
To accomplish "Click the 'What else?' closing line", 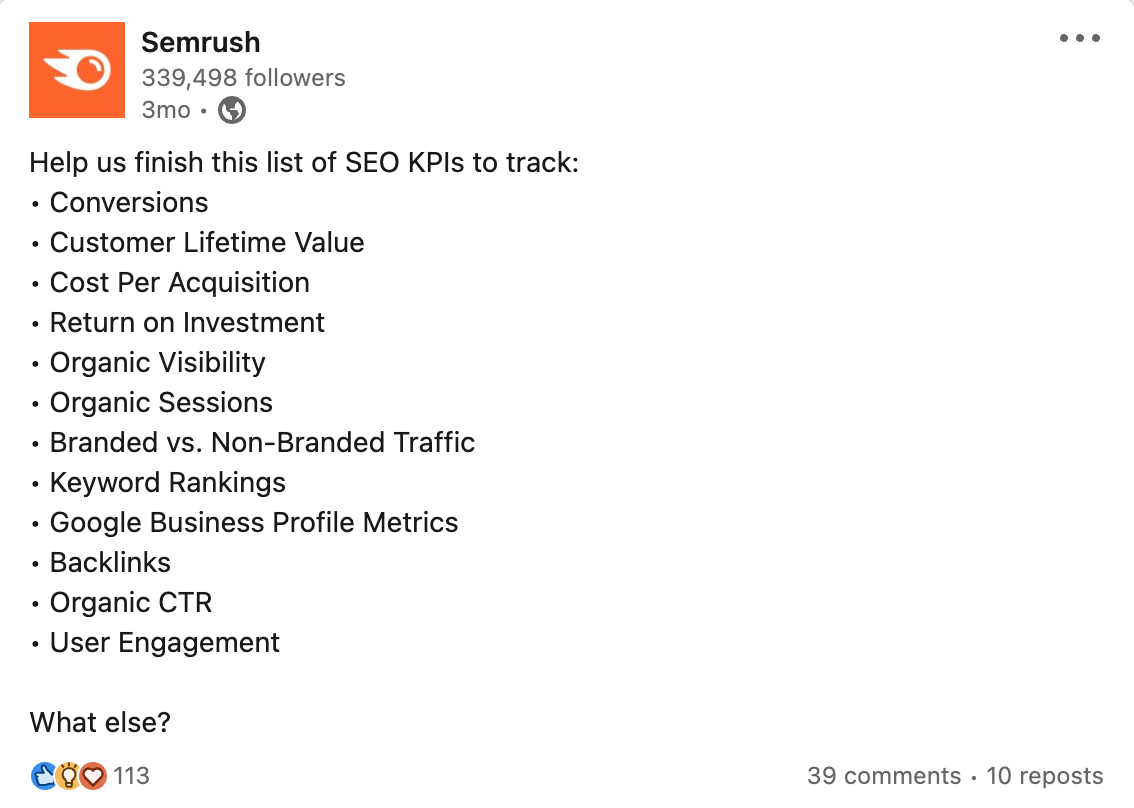I will [x=99, y=722].
